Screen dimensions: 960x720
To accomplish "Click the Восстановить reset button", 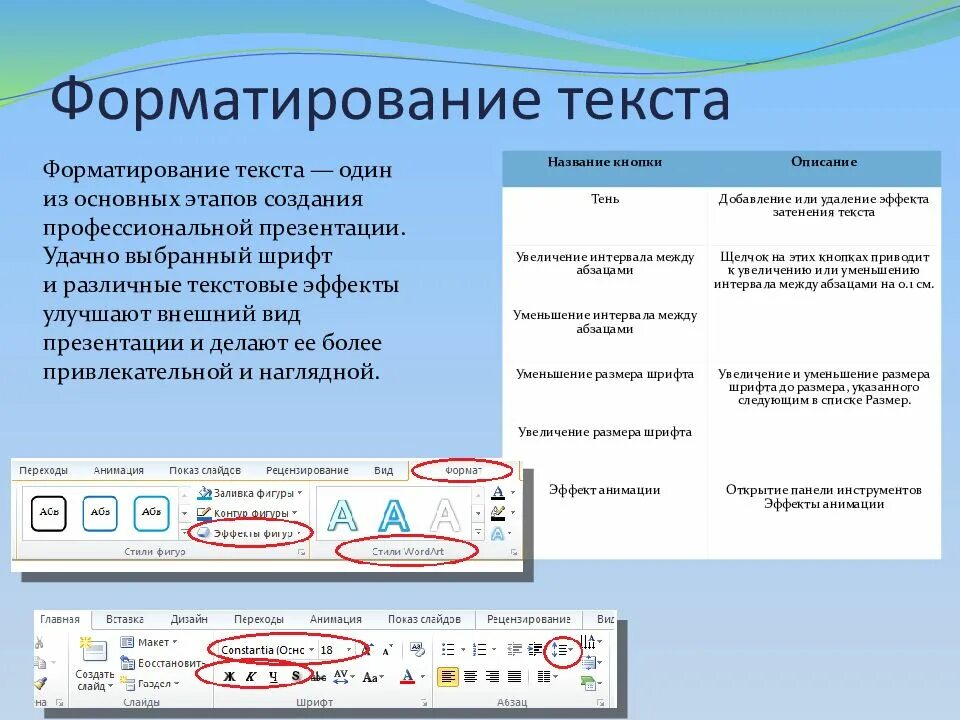I will click(162, 663).
